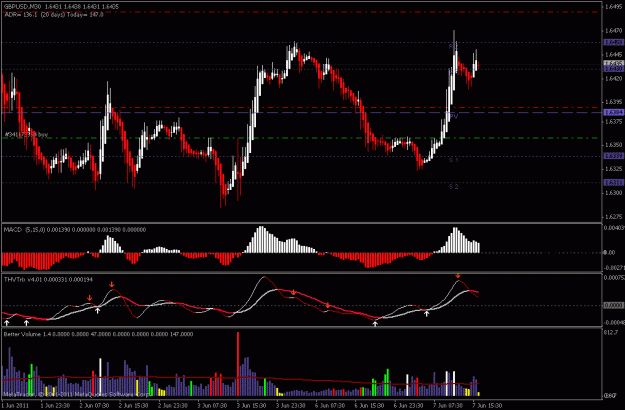Click the ADR= 136.1 (20 days) info line
625x410 pixels.
click(53, 15)
